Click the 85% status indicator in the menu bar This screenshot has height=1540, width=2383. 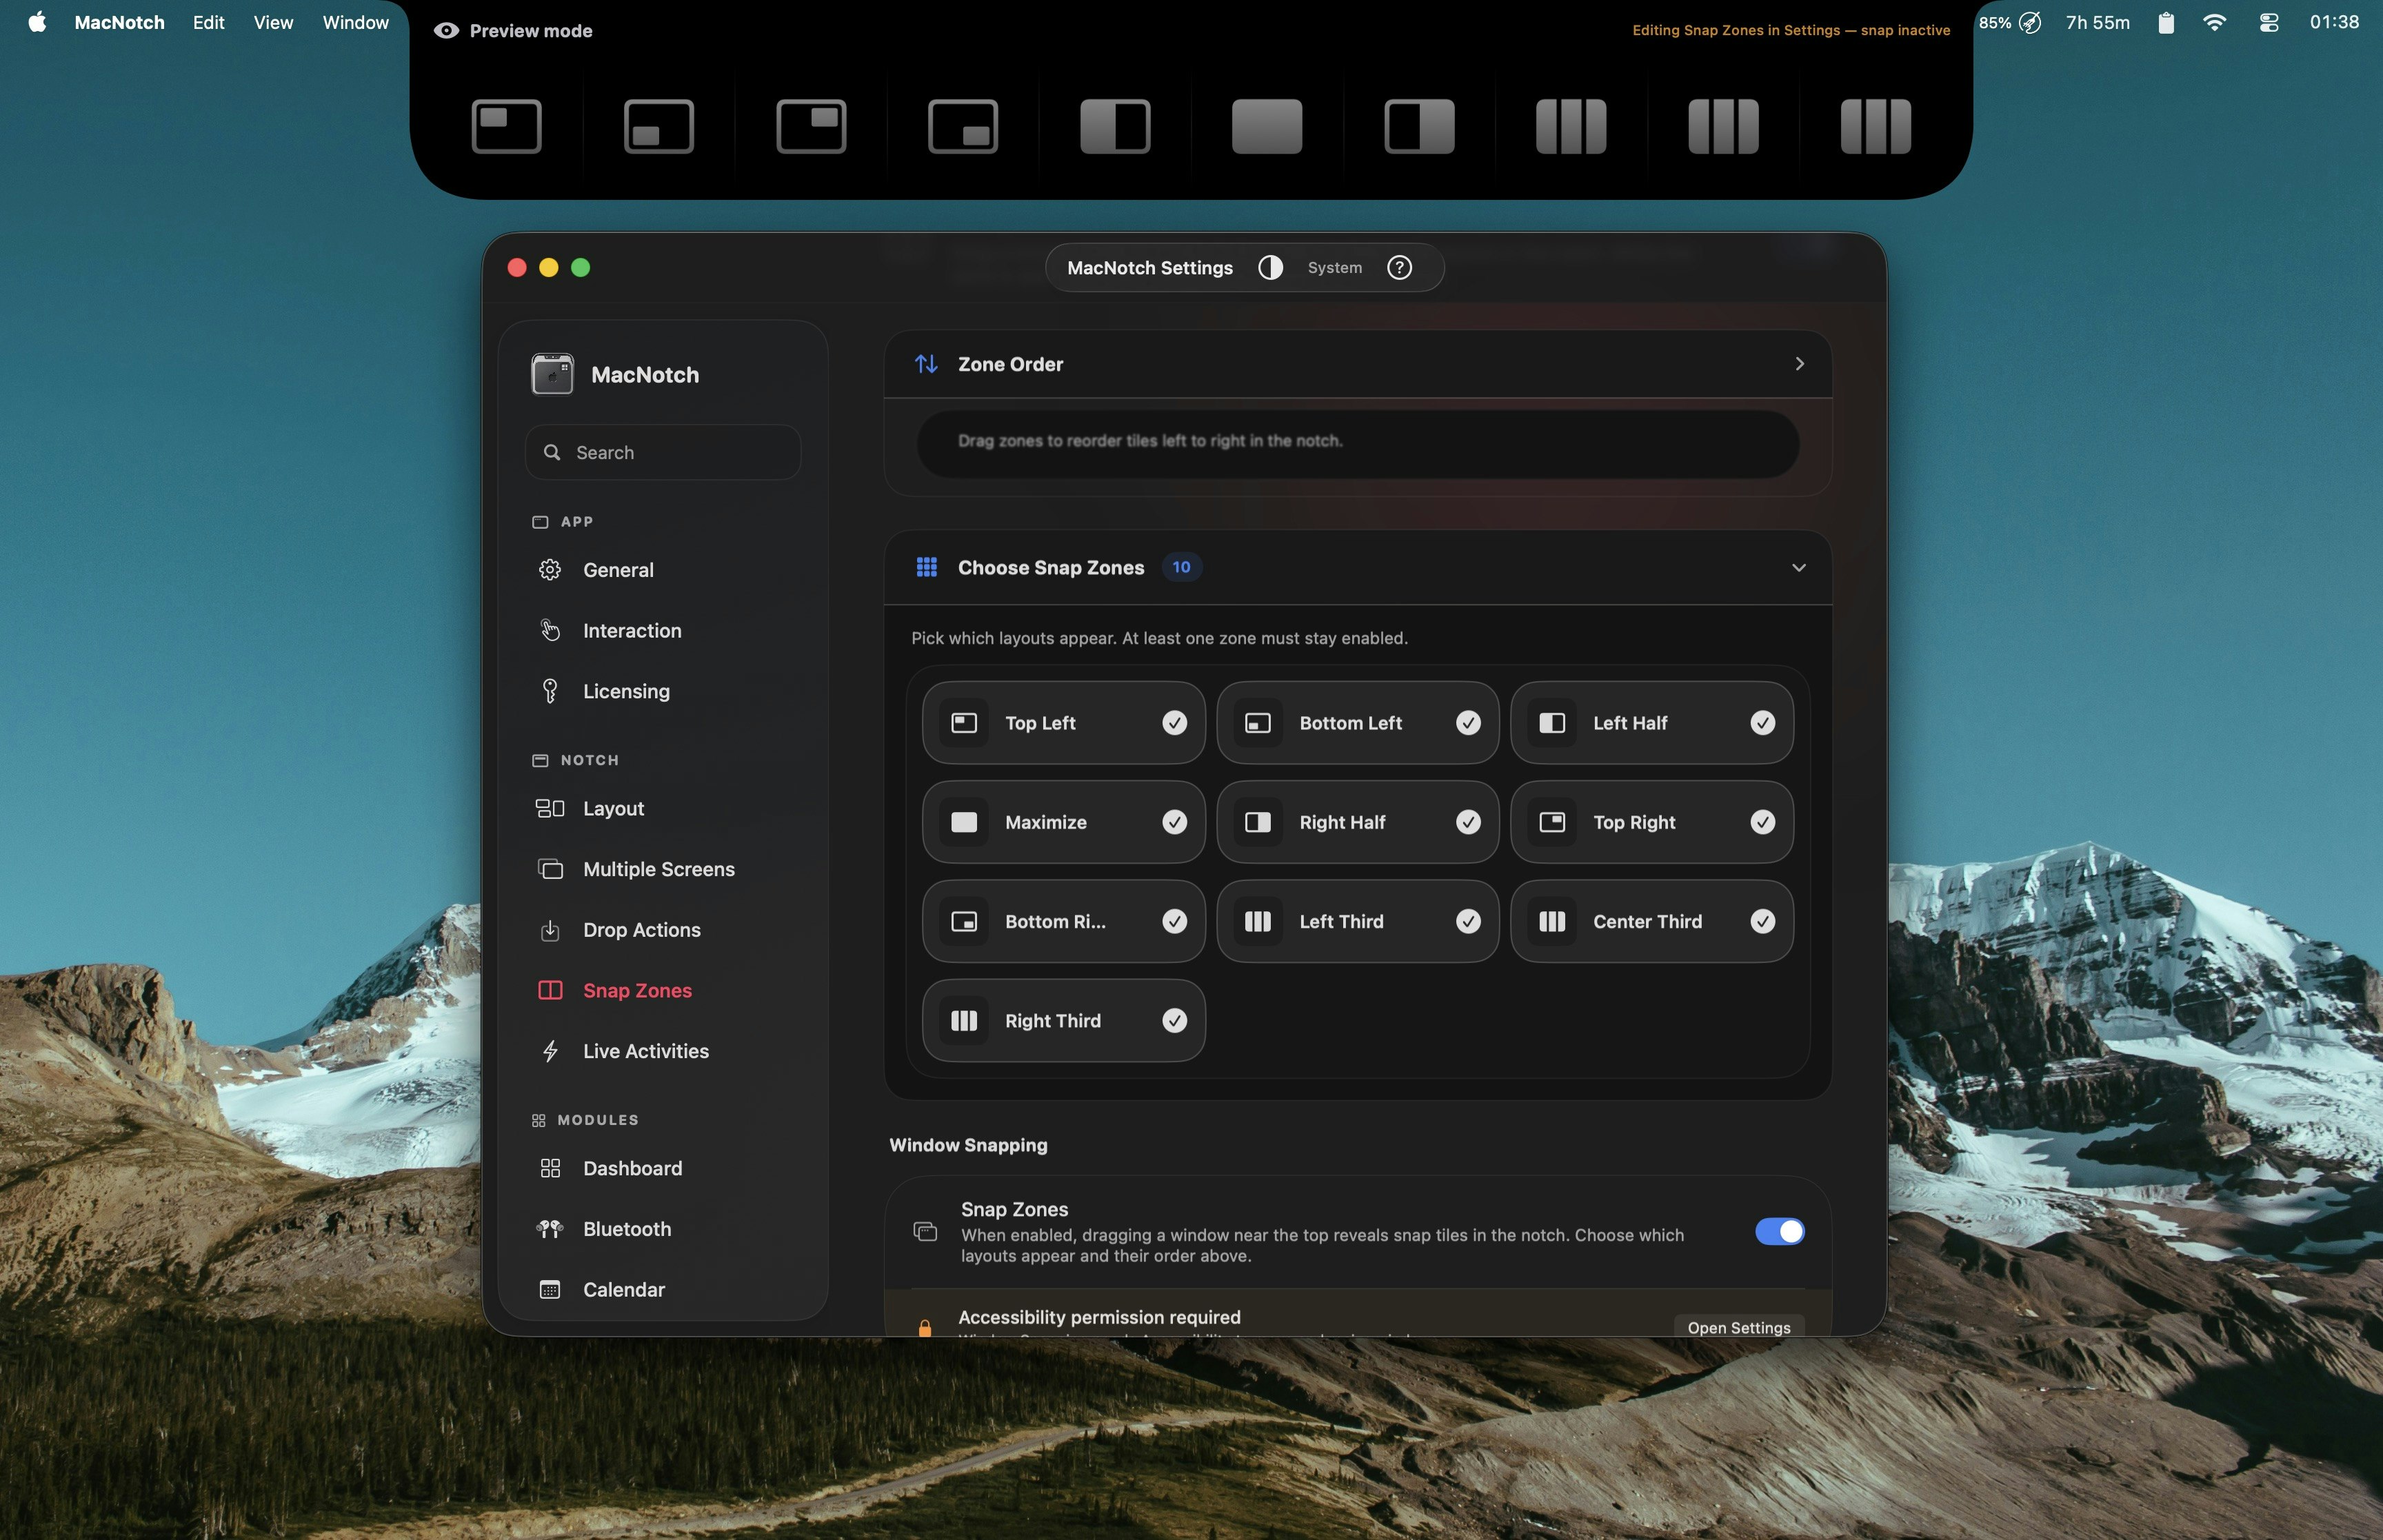click(x=2009, y=22)
